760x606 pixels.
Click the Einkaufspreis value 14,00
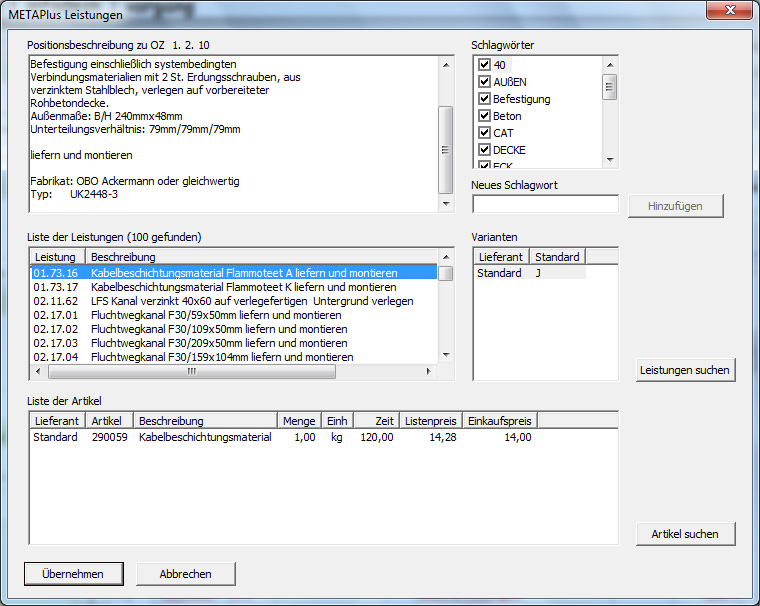pos(518,437)
